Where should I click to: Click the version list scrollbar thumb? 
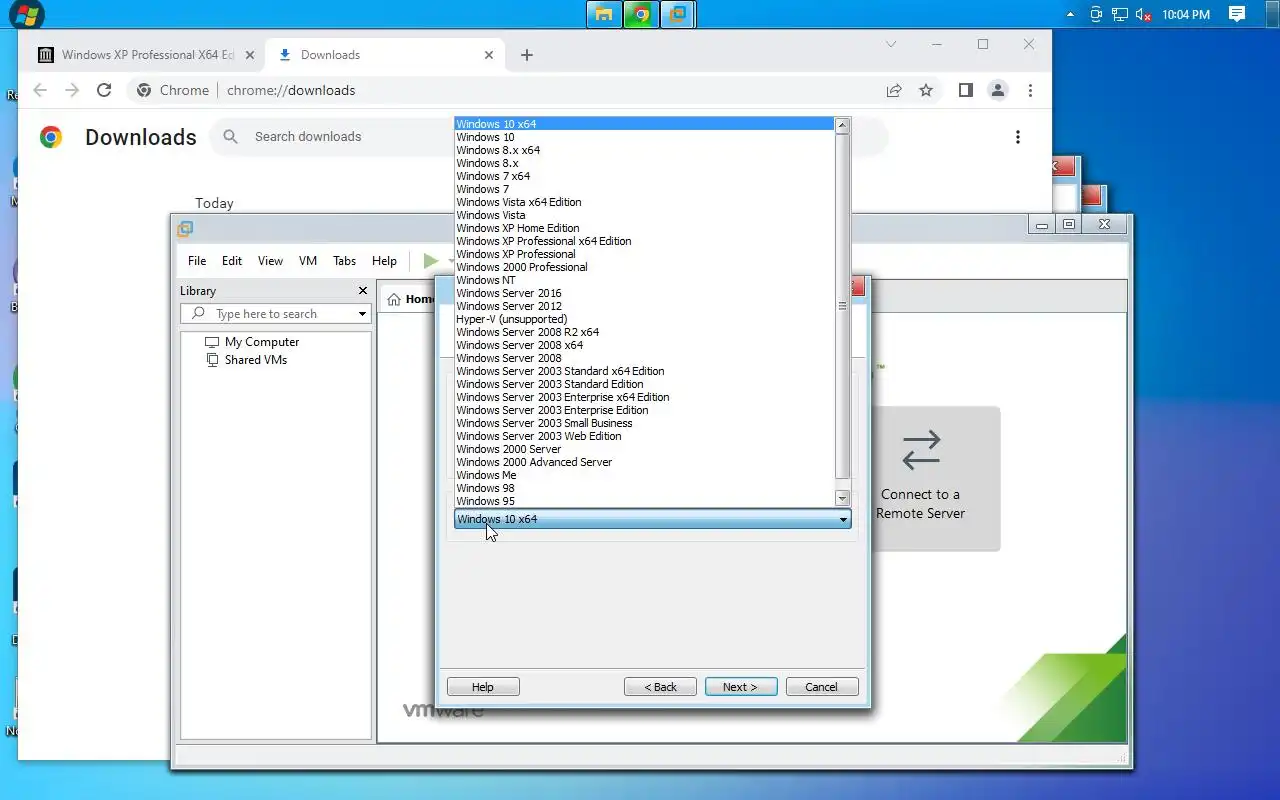click(x=842, y=306)
